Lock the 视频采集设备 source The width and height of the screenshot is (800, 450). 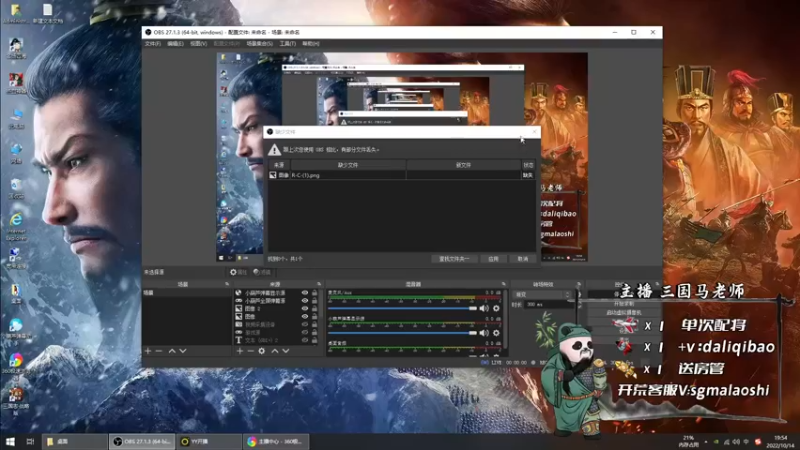314,324
